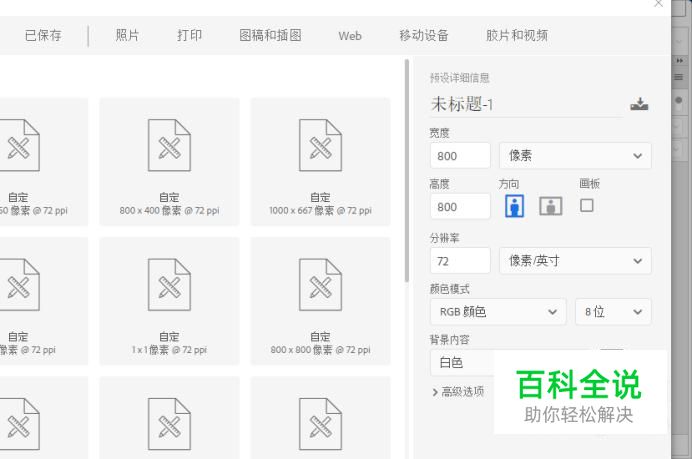692x459 pixels.
Task: Click the 未标题-1 document name field
Action: pyautogui.click(x=527, y=105)
